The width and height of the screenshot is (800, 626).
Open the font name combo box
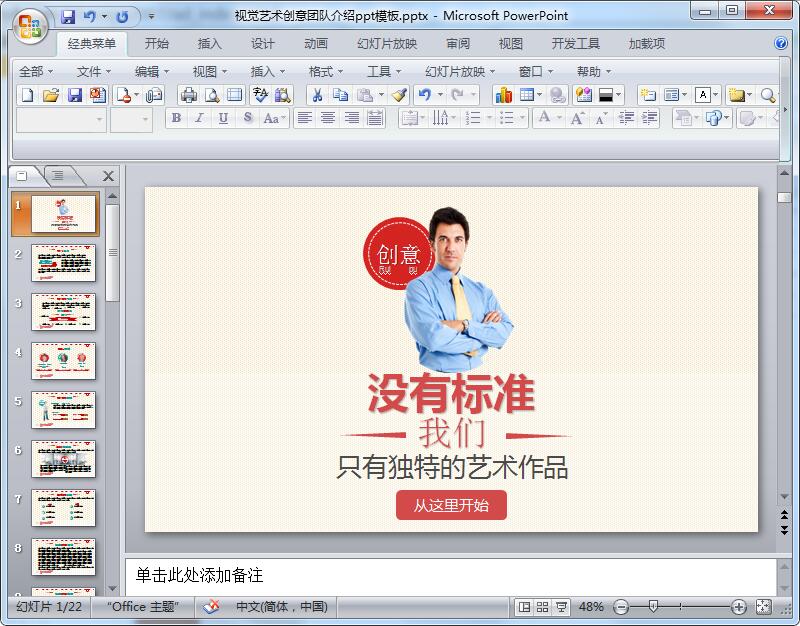(x=61, y=119)
